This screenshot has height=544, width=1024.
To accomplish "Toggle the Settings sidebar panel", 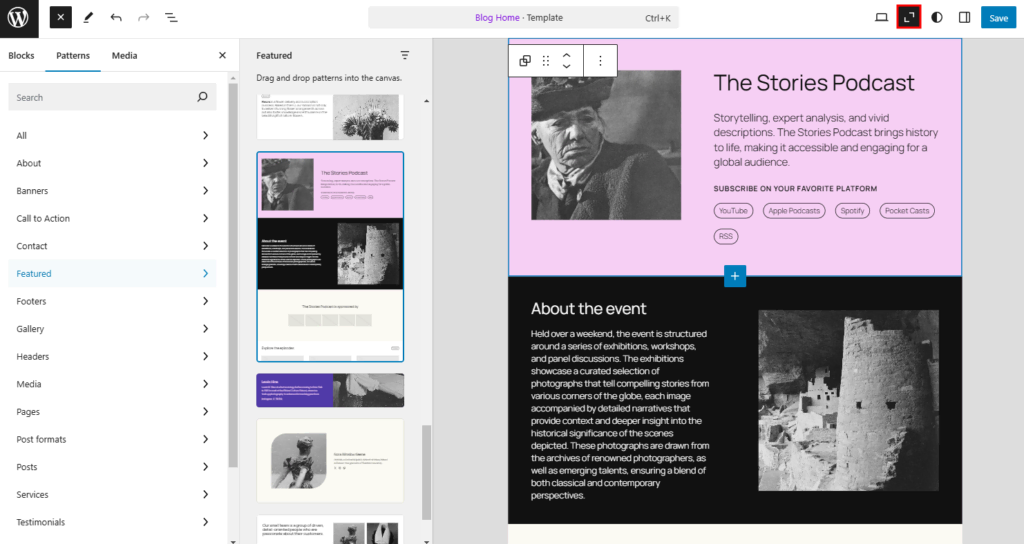I will 964,17.
